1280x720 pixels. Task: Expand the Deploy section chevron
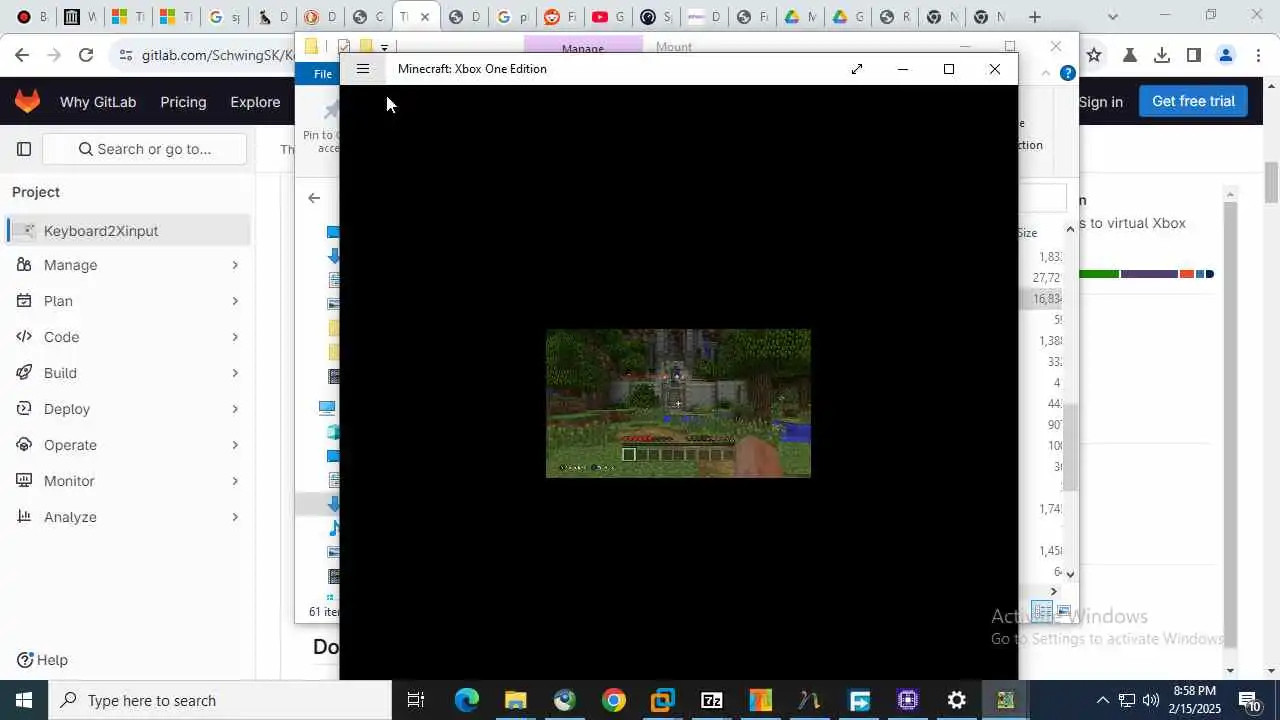[x=235, y=409]
